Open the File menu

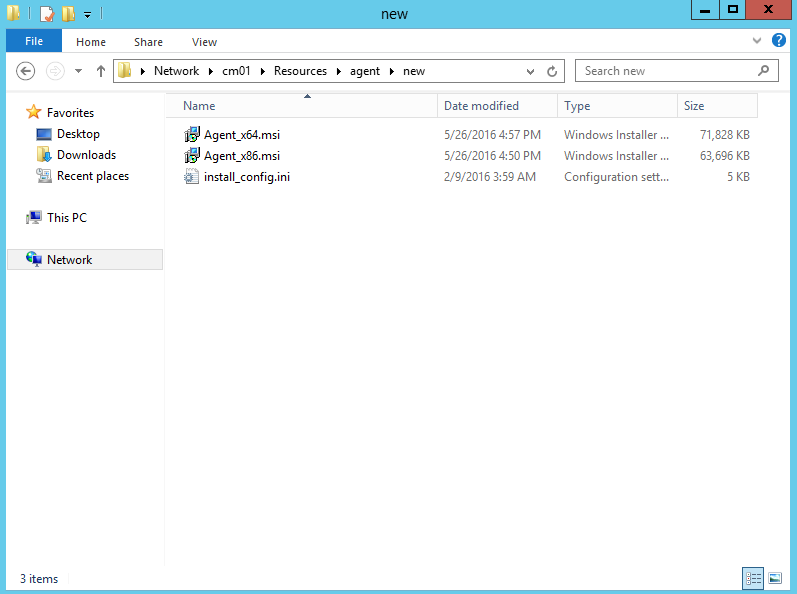tap(33, 42)
